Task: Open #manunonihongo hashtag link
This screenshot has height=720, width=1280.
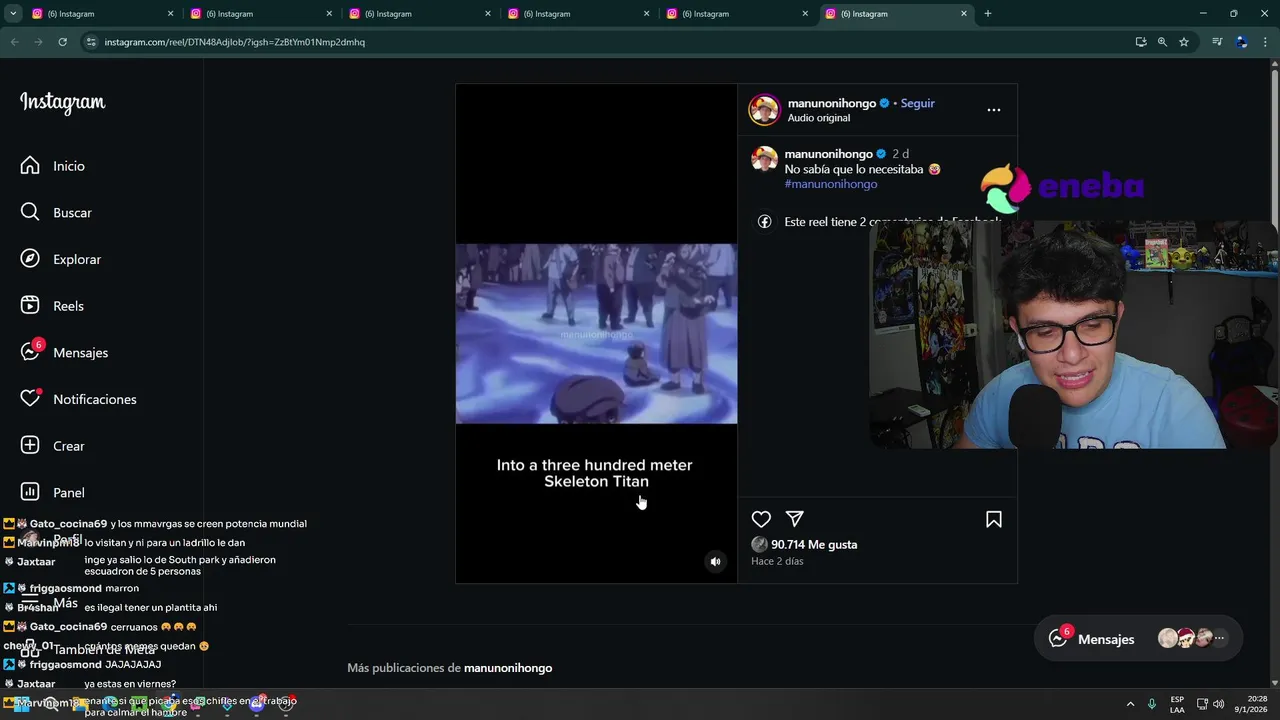Action: point(831,184)
